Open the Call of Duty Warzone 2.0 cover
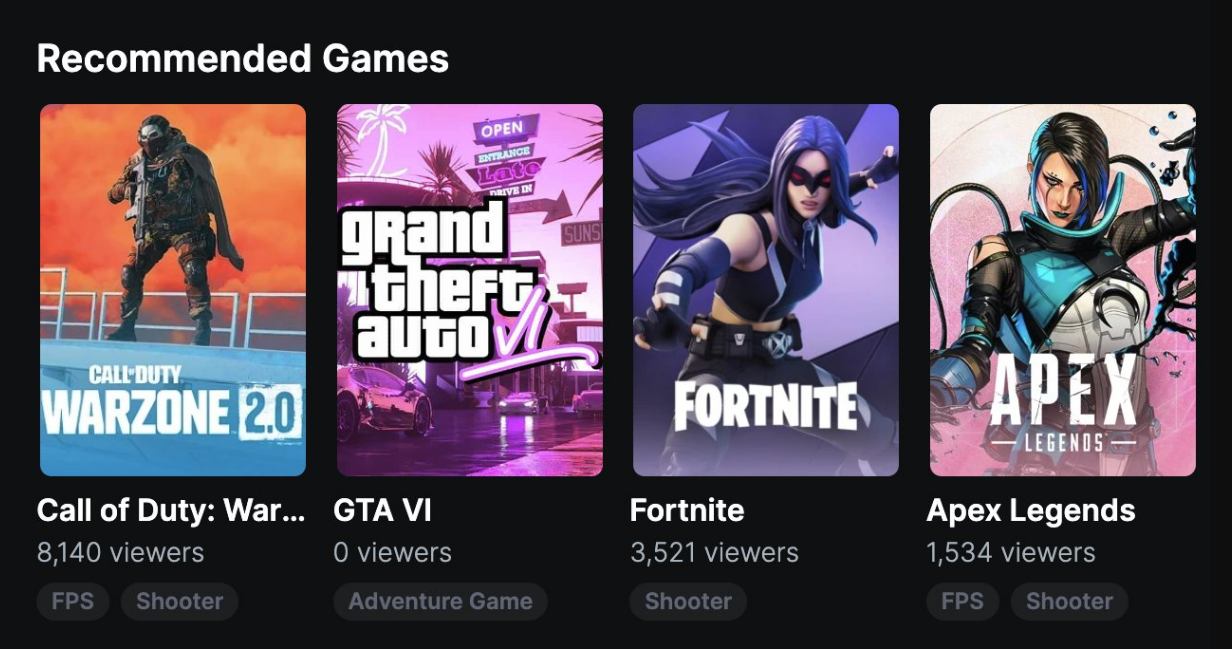 tap(172, 290)
